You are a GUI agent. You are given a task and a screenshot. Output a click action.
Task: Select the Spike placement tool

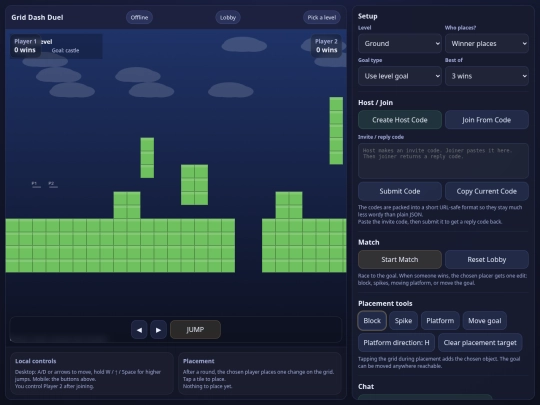point(403,321)
